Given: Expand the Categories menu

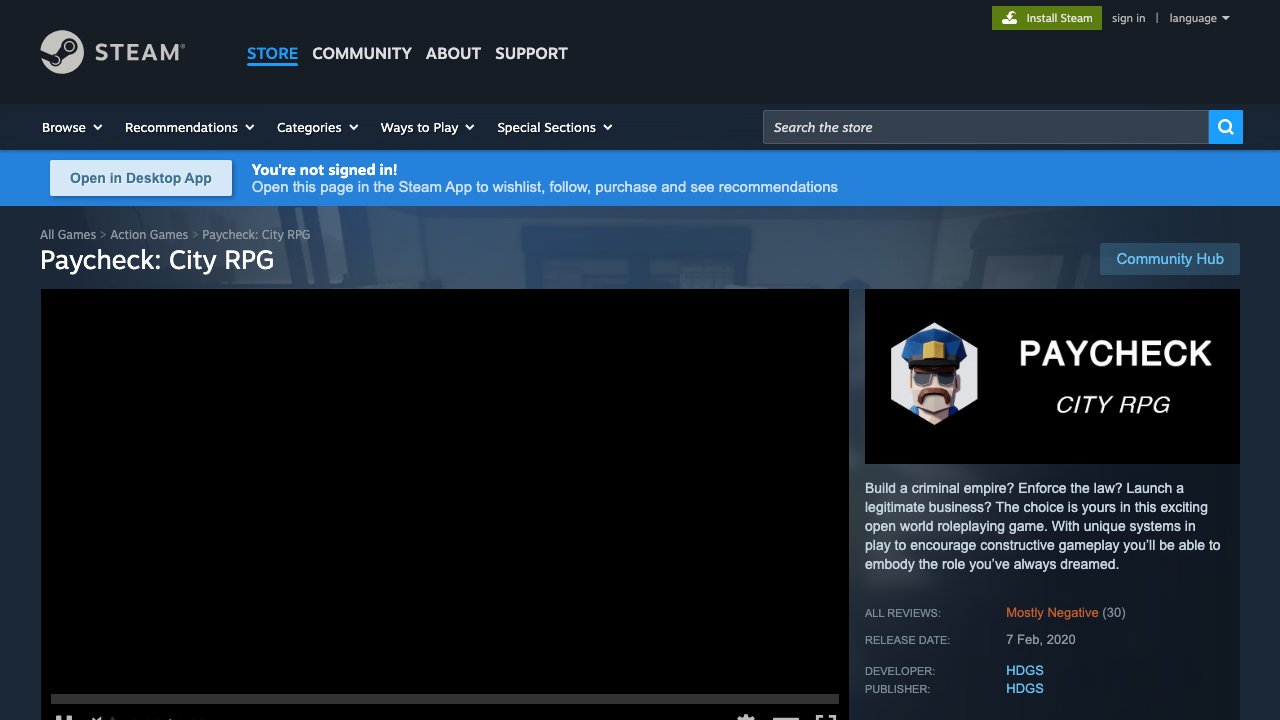Looking at the screenshot, I should pos(317,127).
